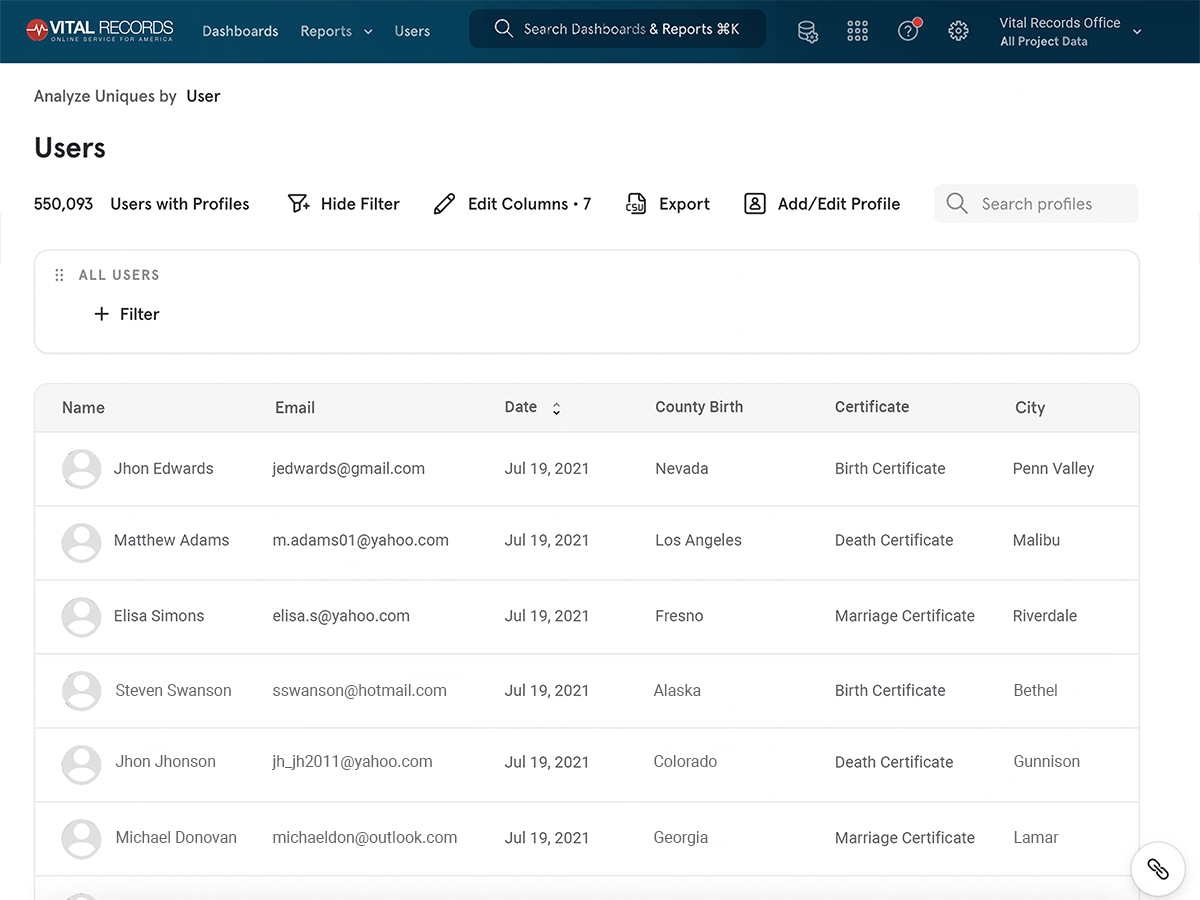
Task: Open the apps grid icon
Action: [x=857, y=31]
